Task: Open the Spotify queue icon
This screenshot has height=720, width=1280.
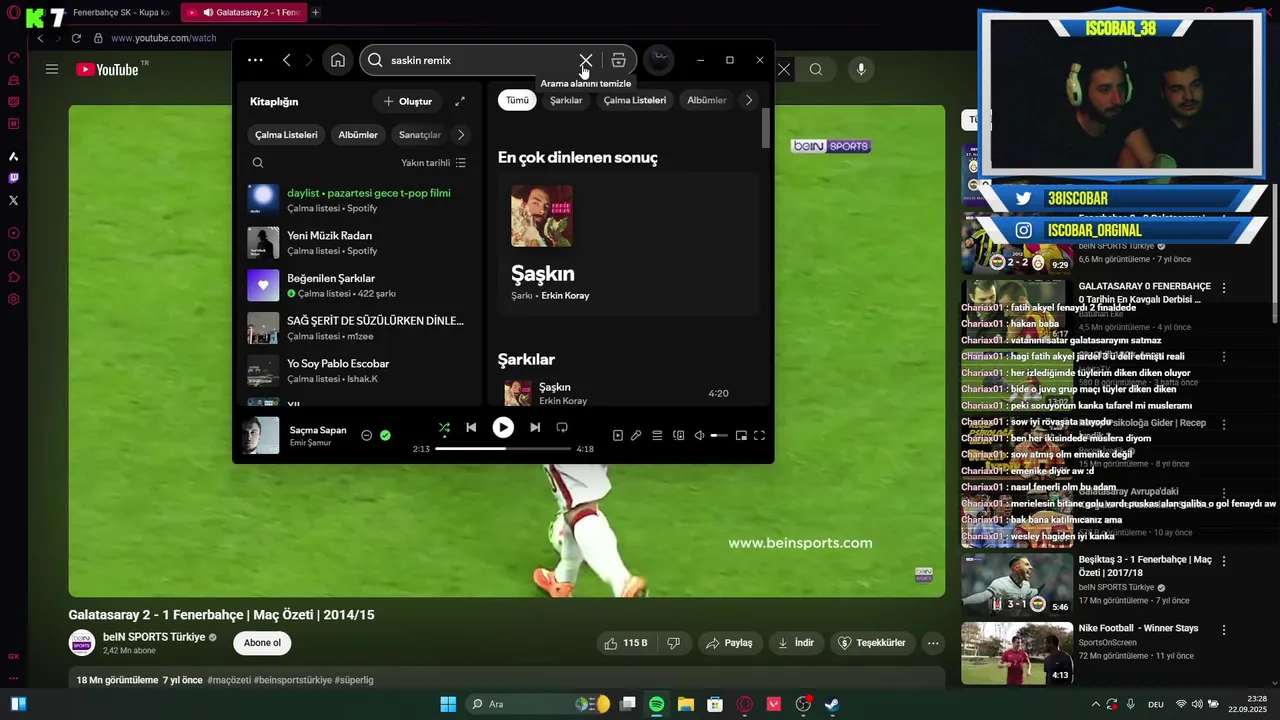Action: pos(657,435)
